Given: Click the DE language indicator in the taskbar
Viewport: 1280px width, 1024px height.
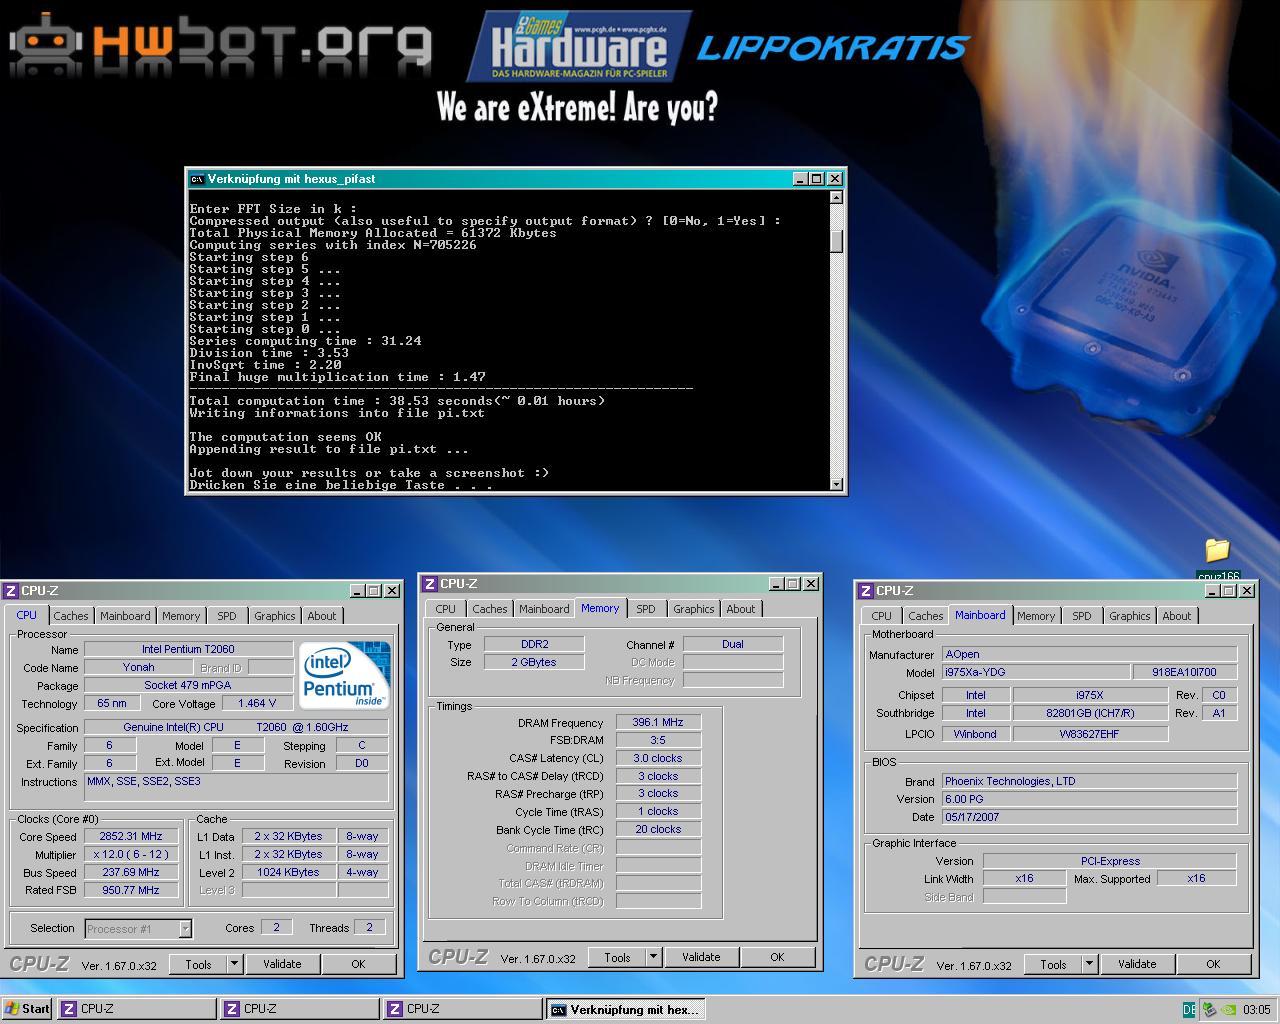Looking at the screenshot, I should point(1189,1009).
